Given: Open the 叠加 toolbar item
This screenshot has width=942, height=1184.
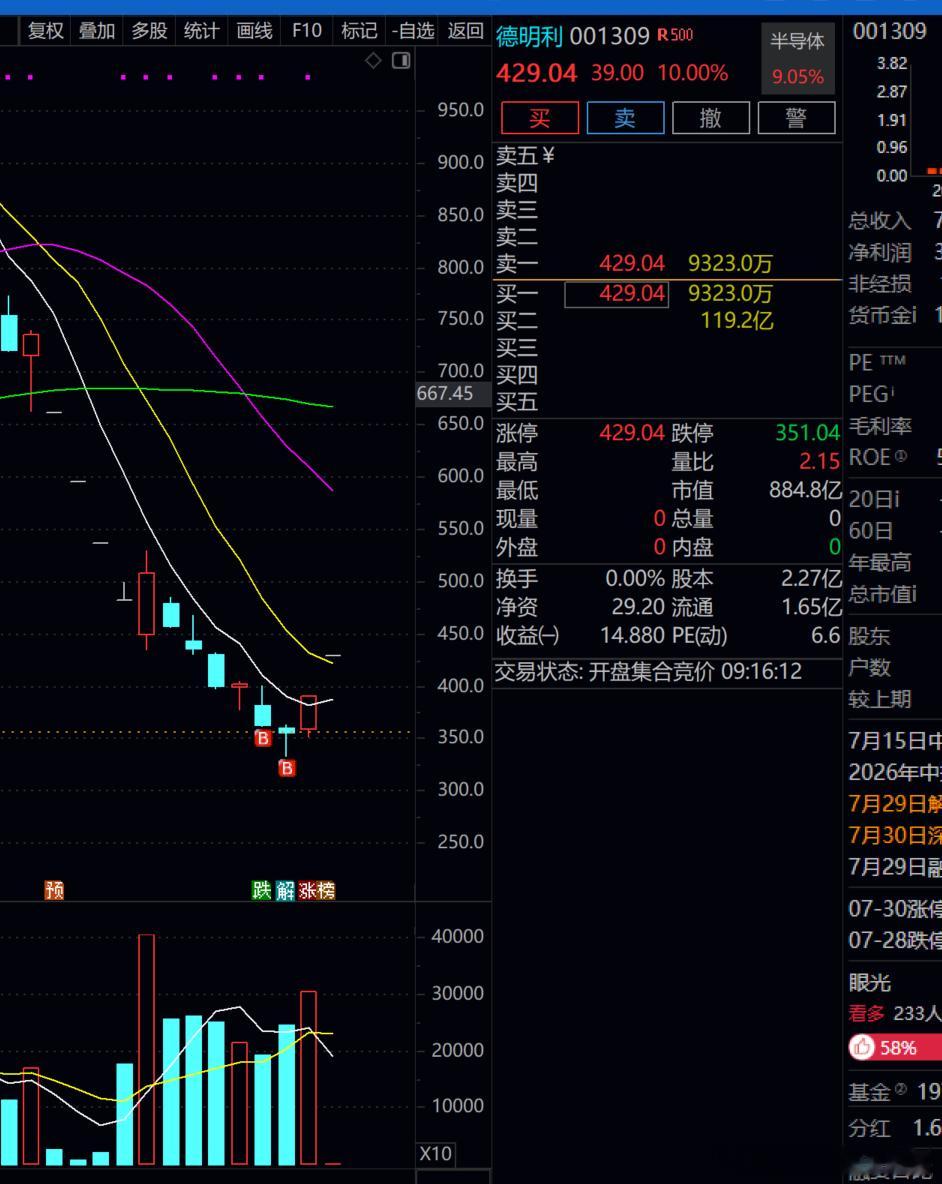Looking at the screenshot, I should (97, 31).
